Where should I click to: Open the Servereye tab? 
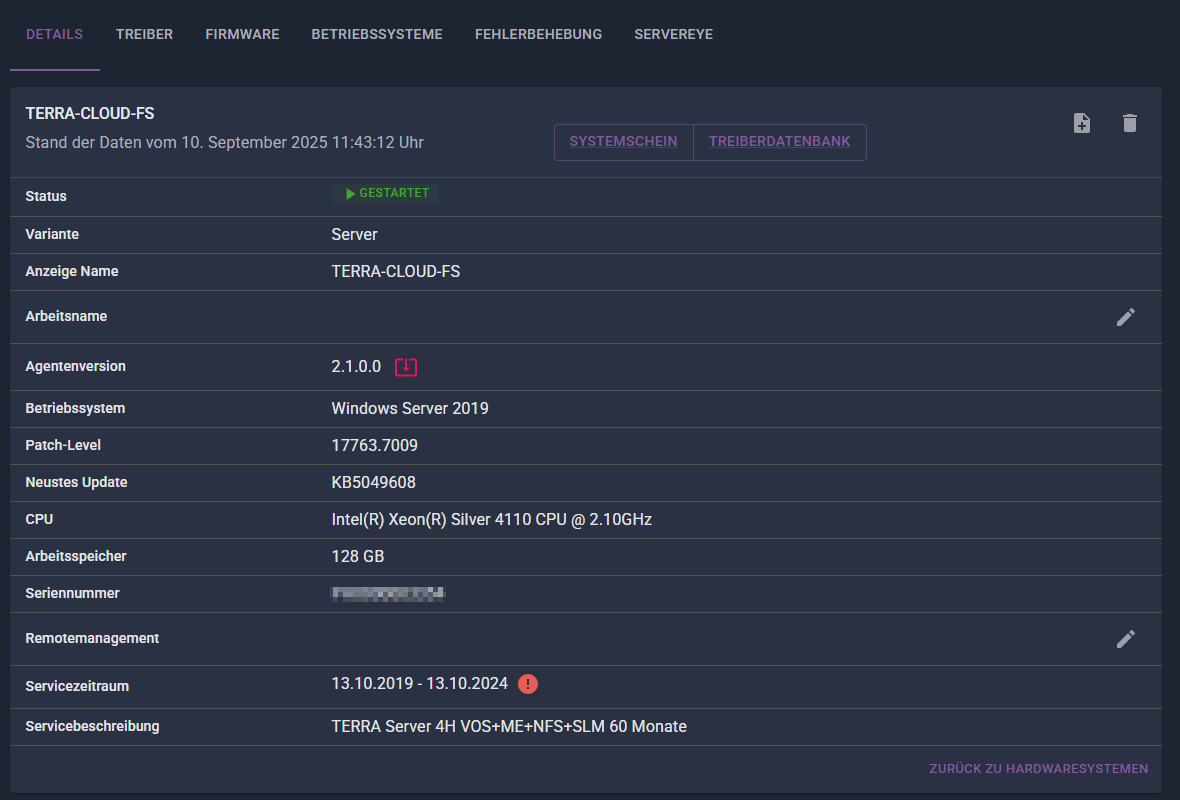[674, 35]
